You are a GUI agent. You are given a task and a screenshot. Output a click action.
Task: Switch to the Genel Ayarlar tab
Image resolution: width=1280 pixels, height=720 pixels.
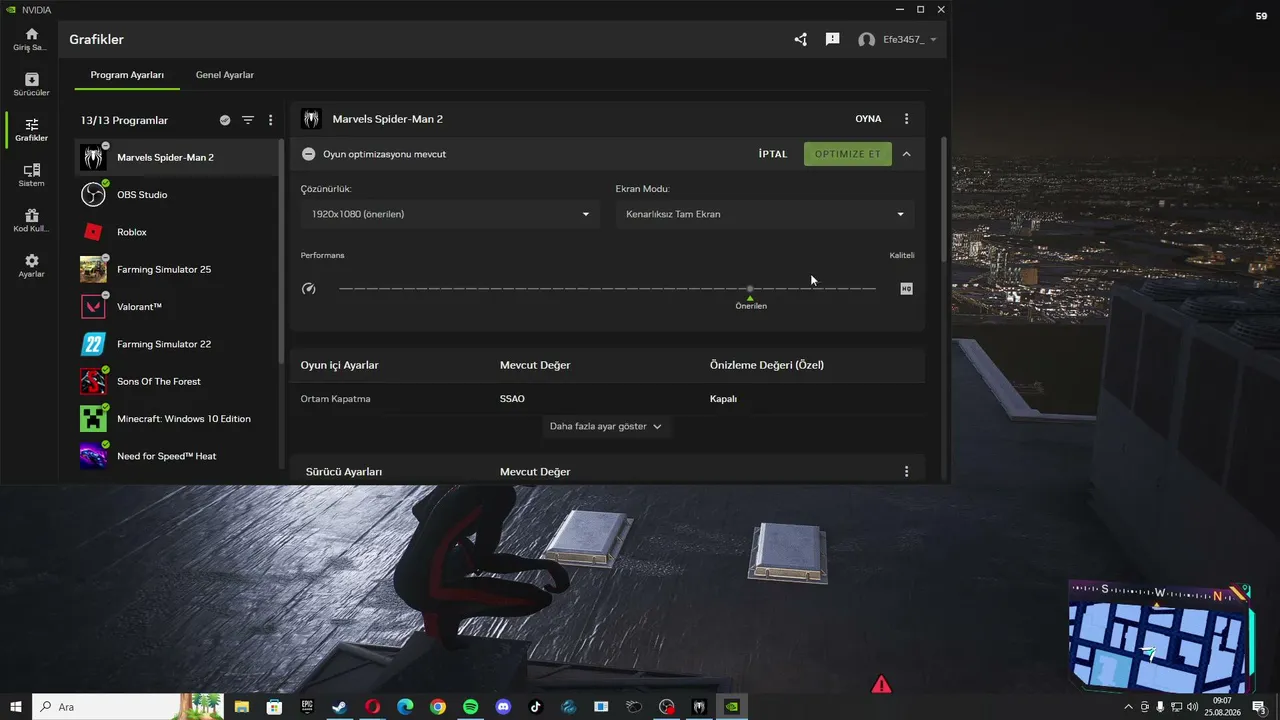pyautogui.click(x=225, y=75)
